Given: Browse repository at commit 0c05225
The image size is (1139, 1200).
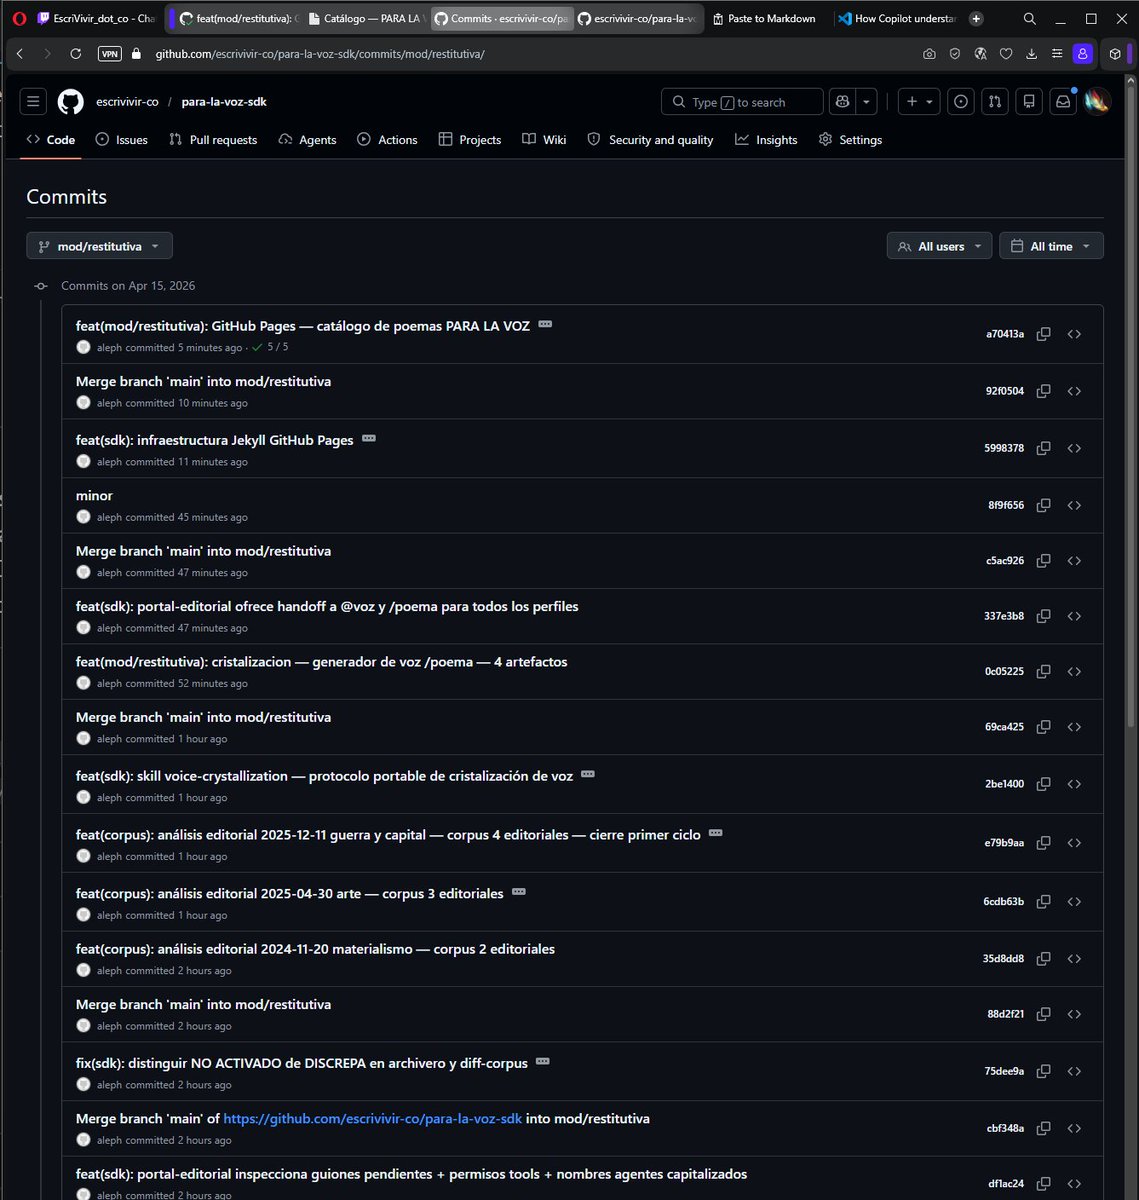Looking at the screenshot, I should click(1074, 671).
